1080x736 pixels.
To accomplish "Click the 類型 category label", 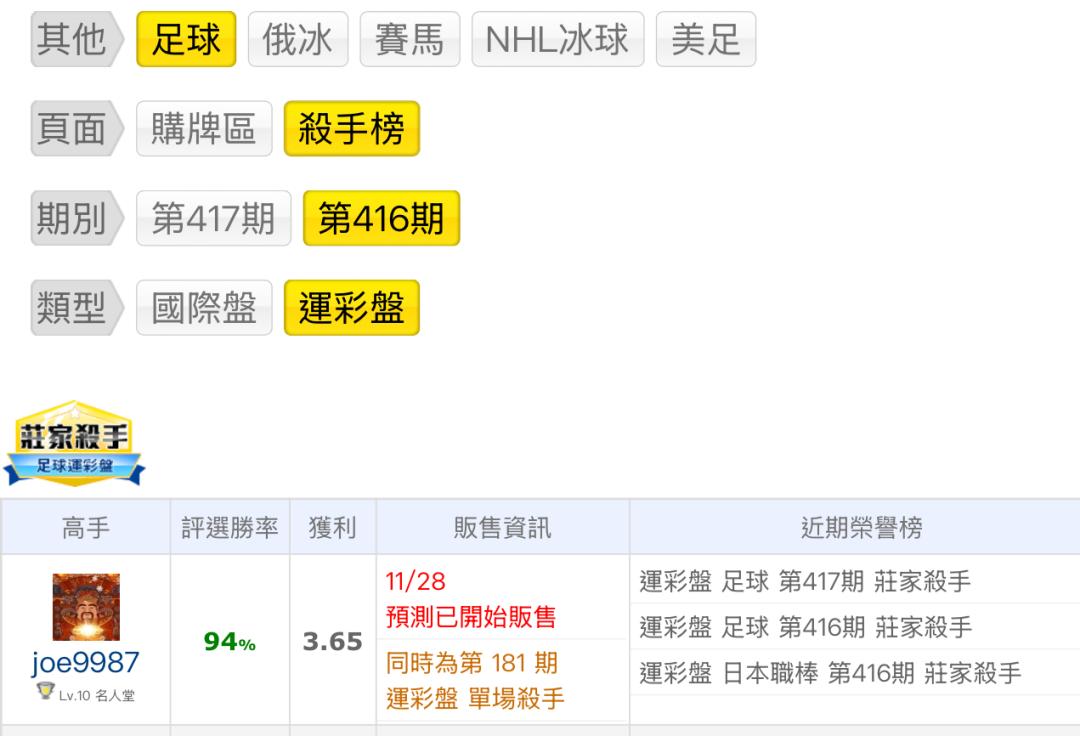I will (x=77, y=308).
